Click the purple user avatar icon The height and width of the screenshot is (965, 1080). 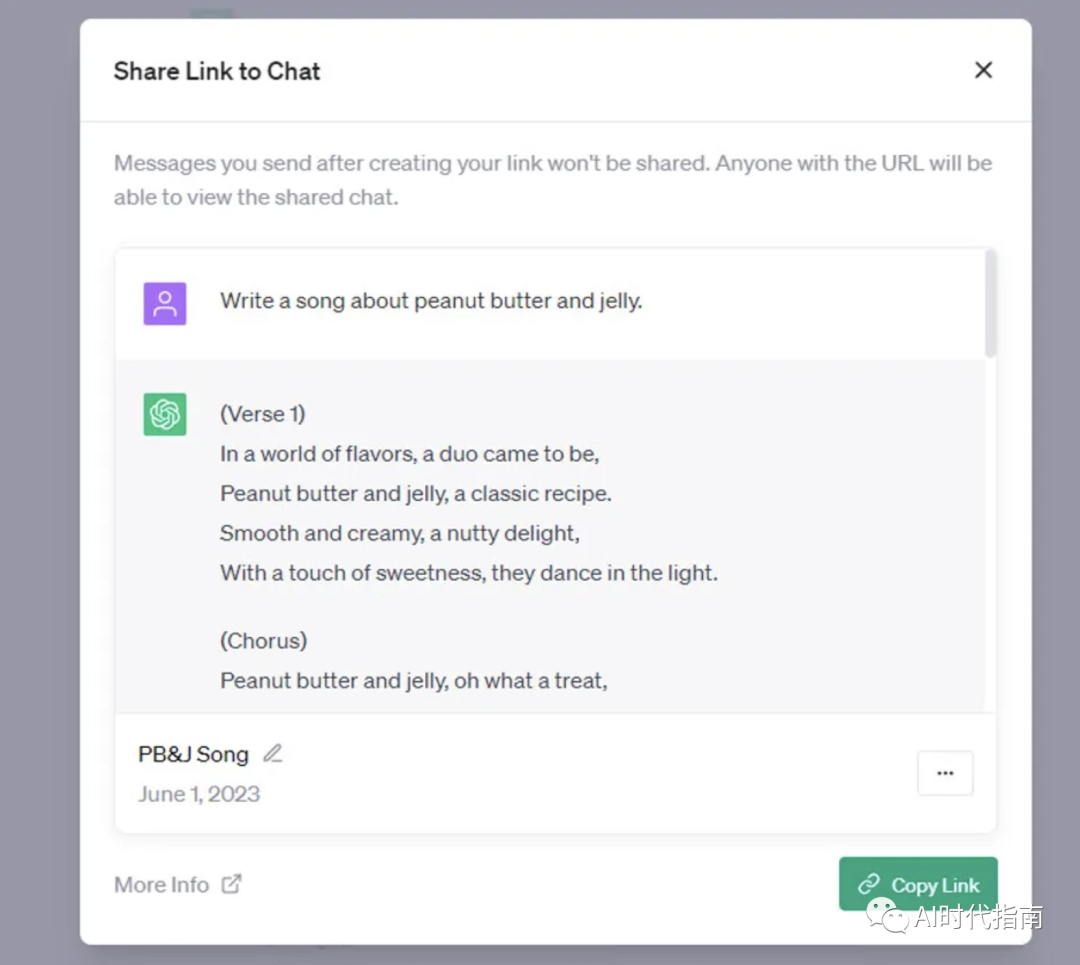(x=165, y=303)
